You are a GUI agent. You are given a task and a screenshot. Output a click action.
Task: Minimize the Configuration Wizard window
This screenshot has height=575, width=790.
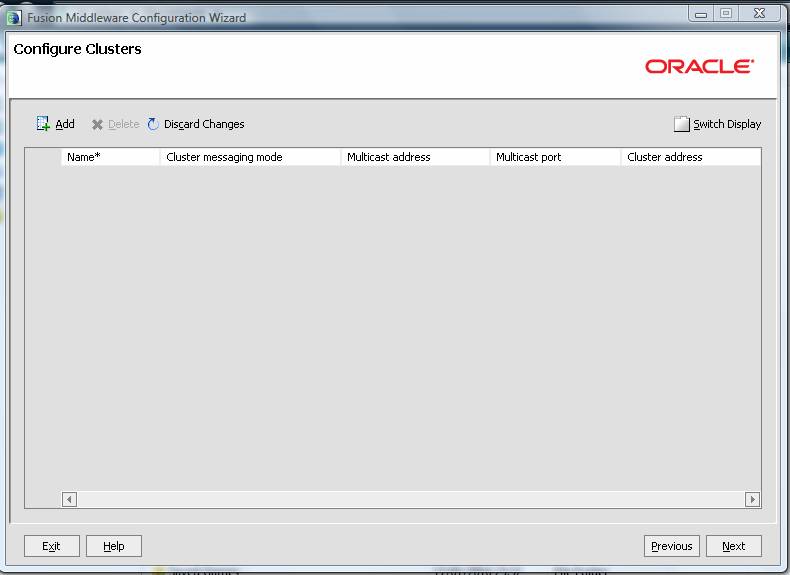coord(701,14)
